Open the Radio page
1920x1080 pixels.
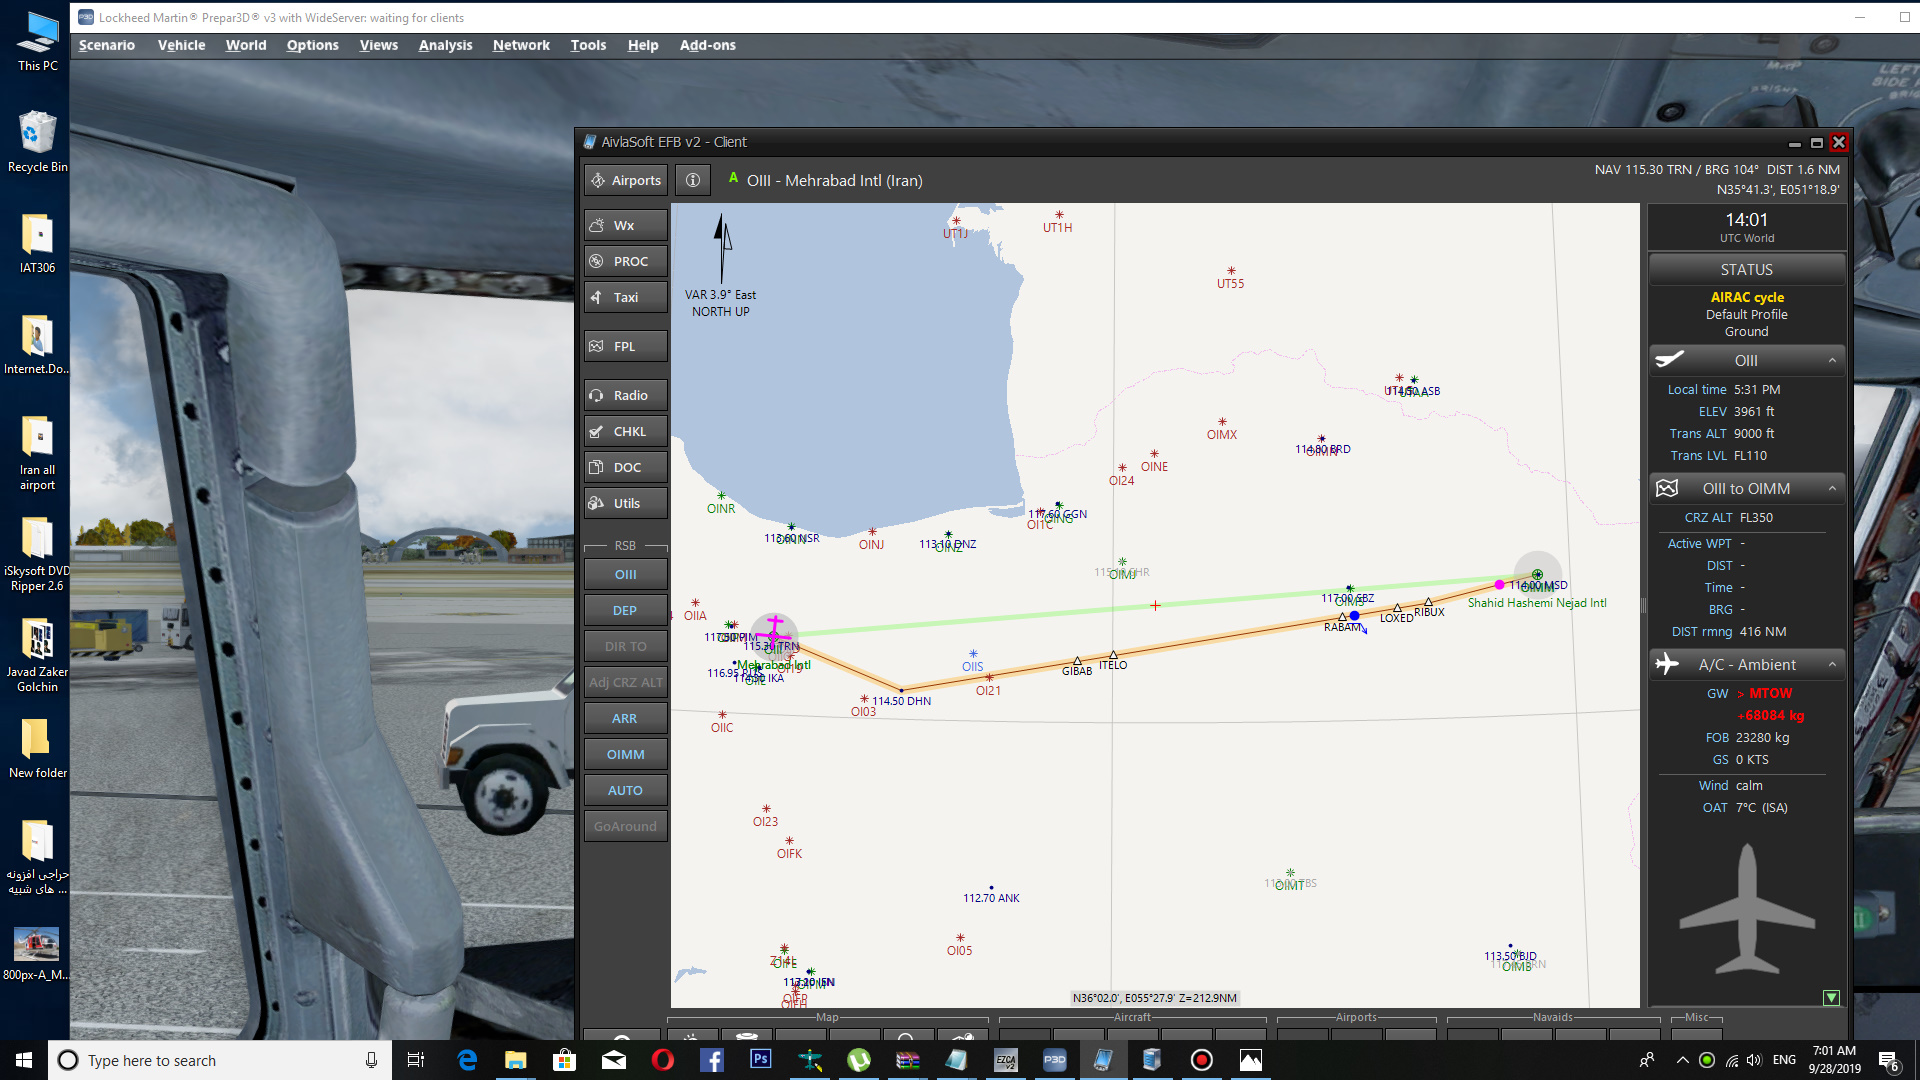tap(626, 395)
